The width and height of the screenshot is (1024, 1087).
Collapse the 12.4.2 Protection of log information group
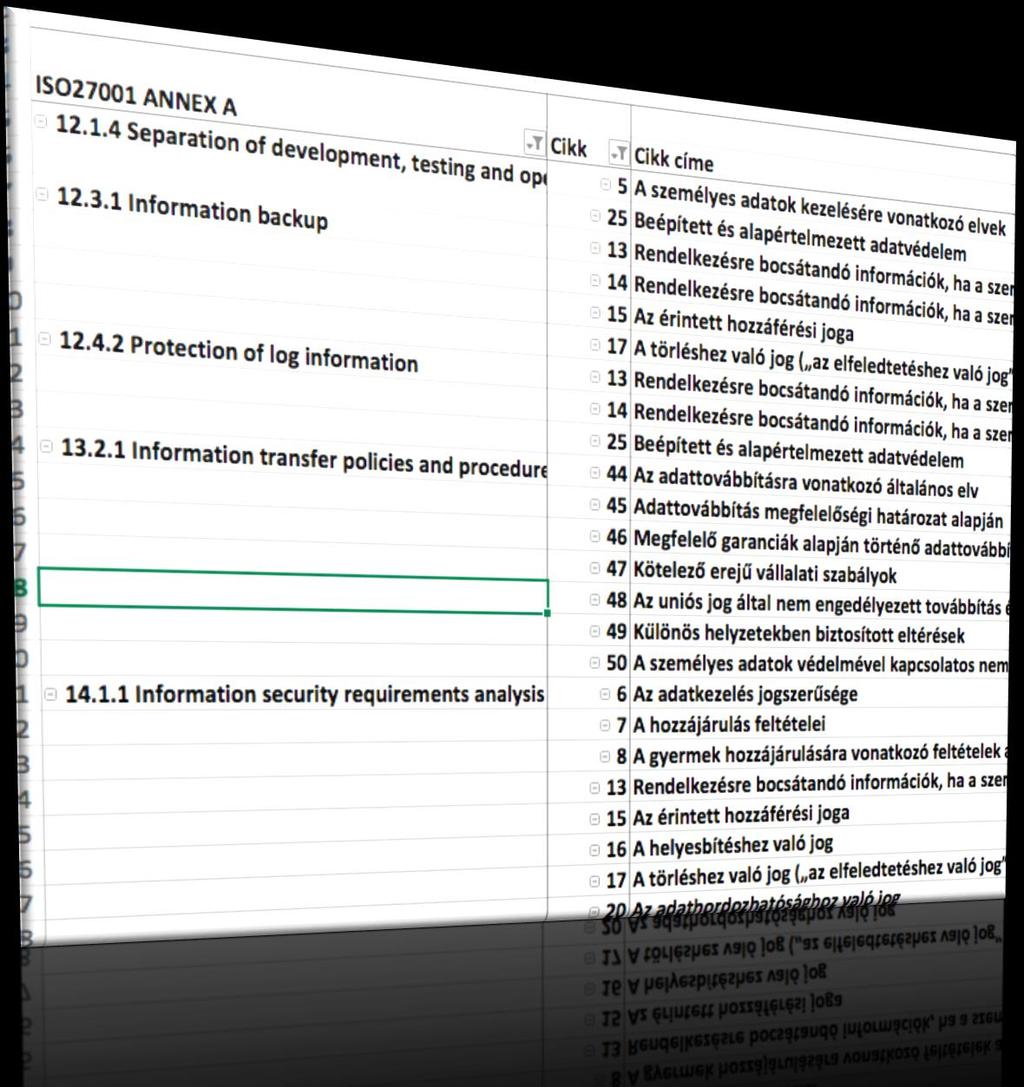coord(44,339)
